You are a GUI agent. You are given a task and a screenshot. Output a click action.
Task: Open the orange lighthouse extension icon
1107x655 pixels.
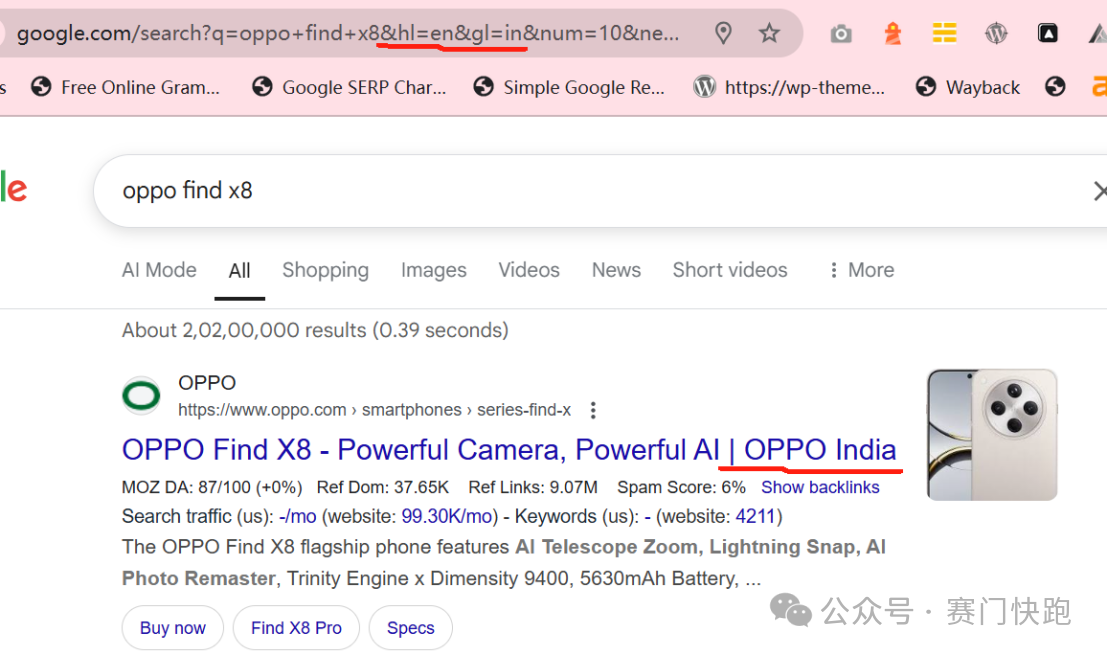[x=893, y=33]
